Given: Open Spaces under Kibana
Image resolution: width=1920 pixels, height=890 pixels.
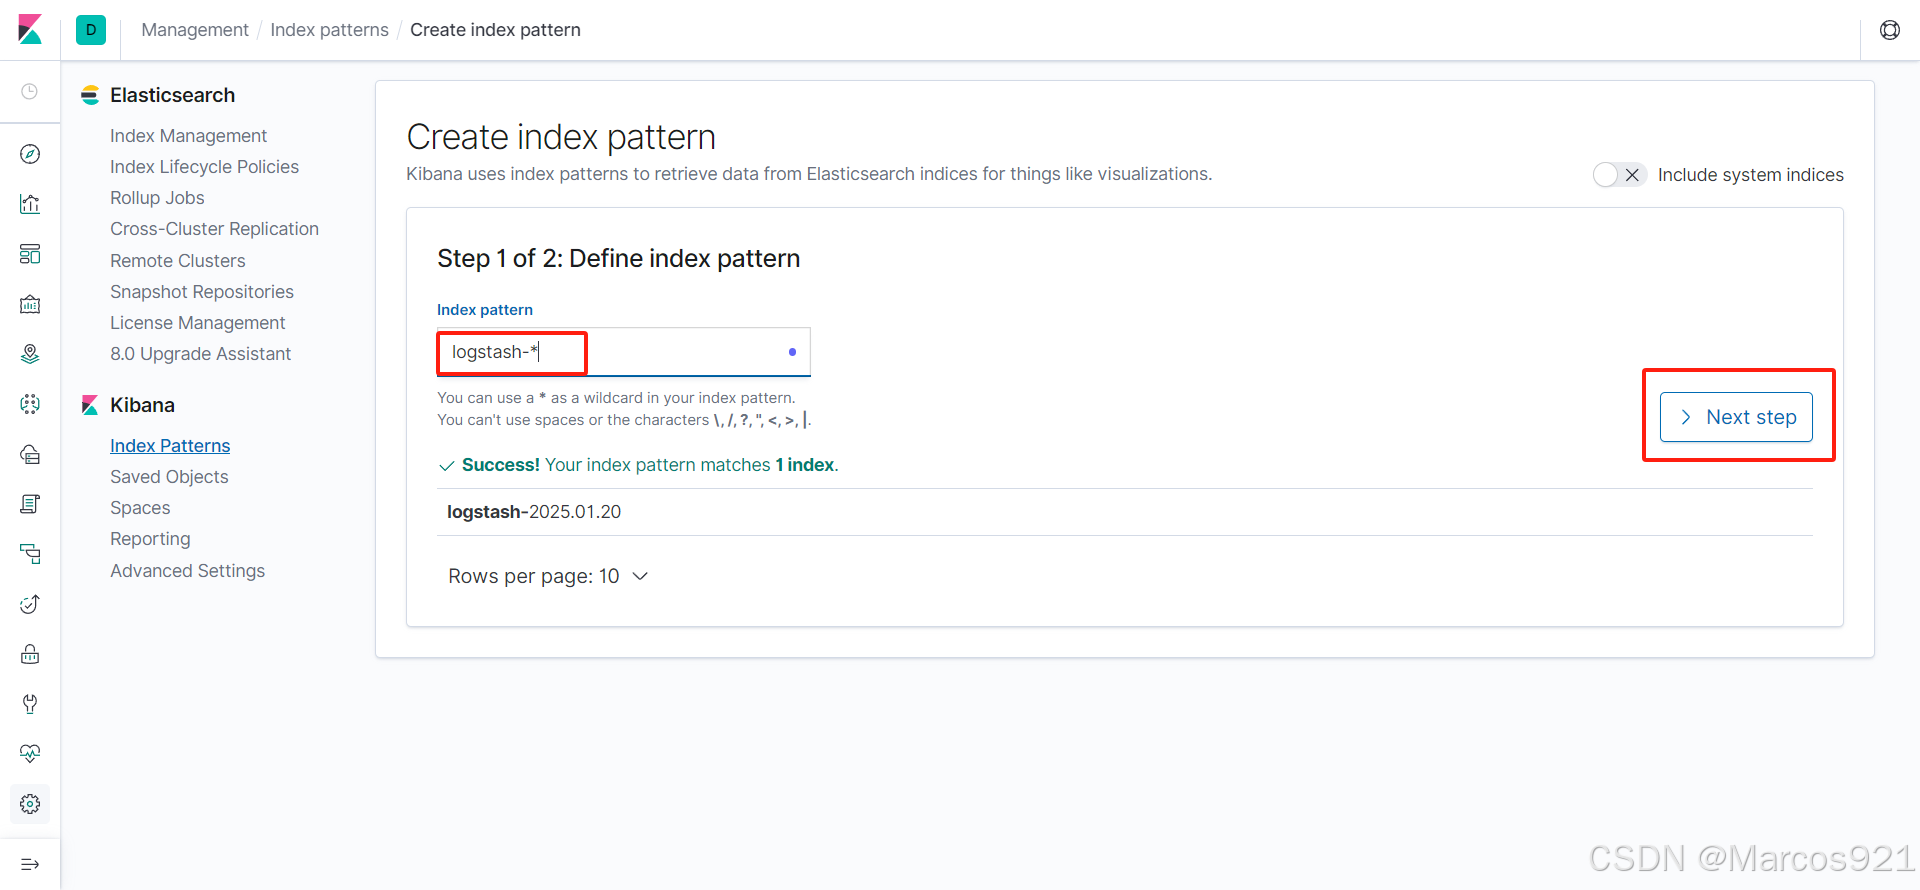Looking at the screenshot, I should pos(140,508).
